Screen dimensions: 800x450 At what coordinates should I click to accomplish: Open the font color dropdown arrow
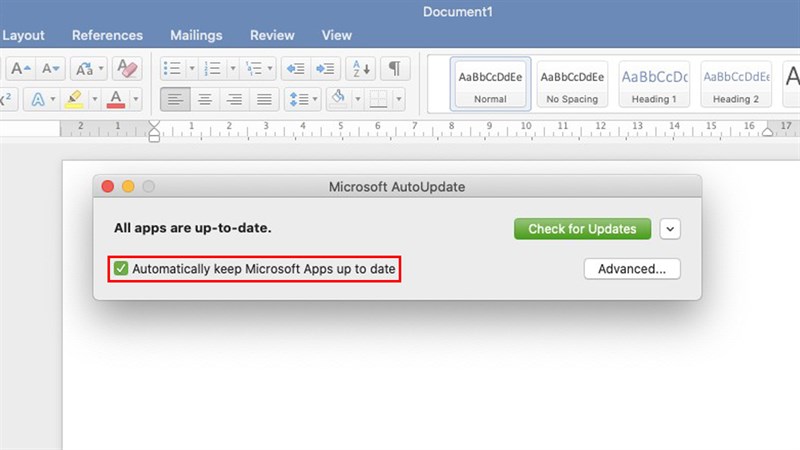(x=136, y=99)
